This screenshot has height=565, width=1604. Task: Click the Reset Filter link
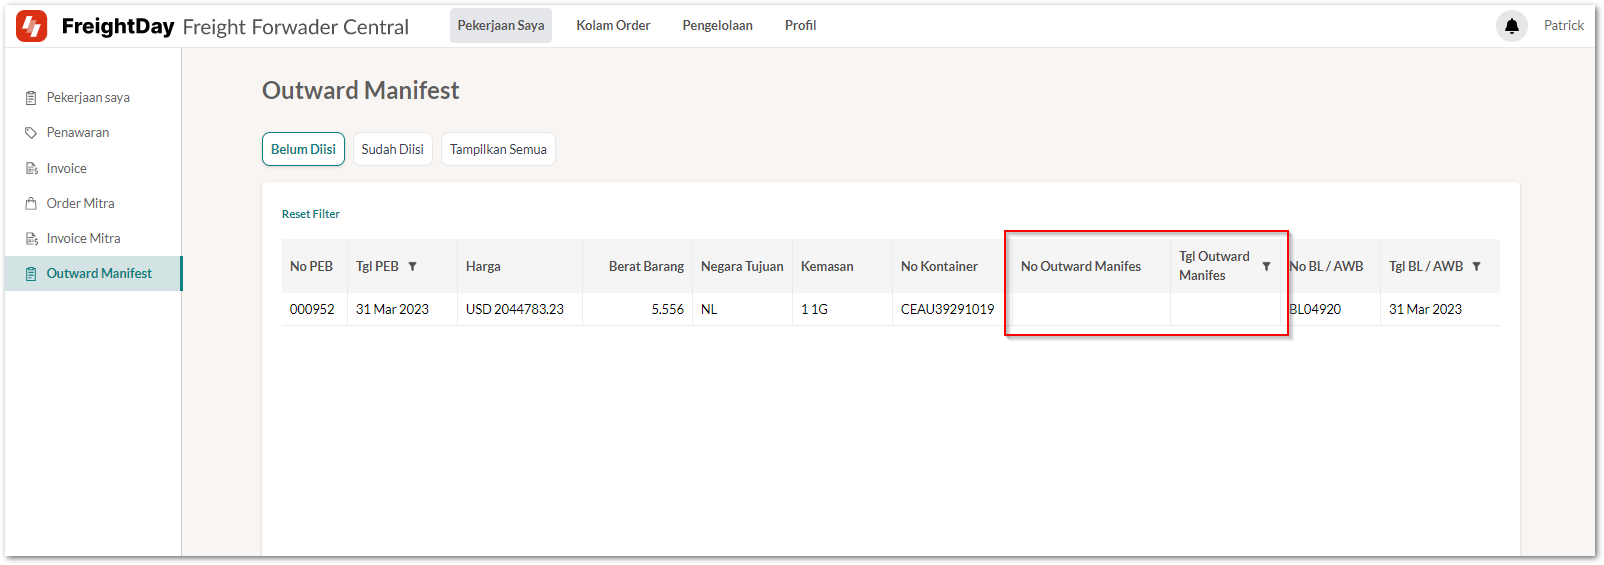tap(311, 214)
